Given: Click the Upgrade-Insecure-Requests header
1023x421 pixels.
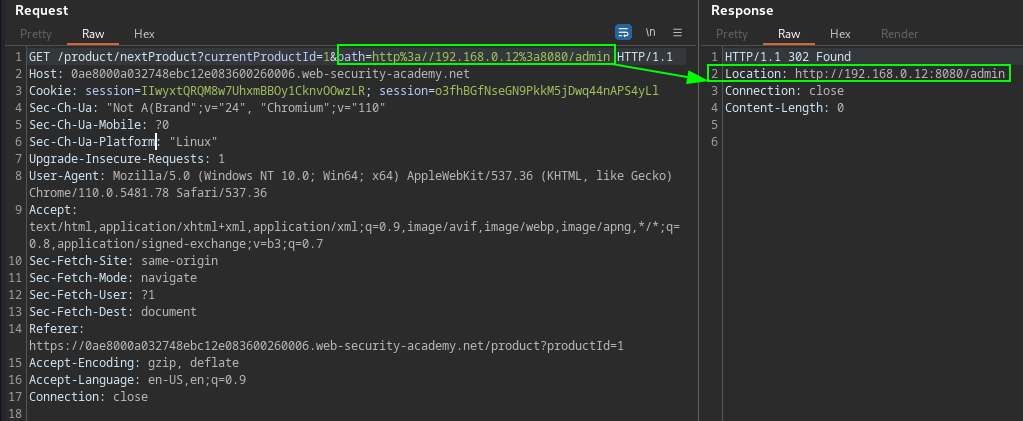Looking at the screenshot, I should coord(127,159).
